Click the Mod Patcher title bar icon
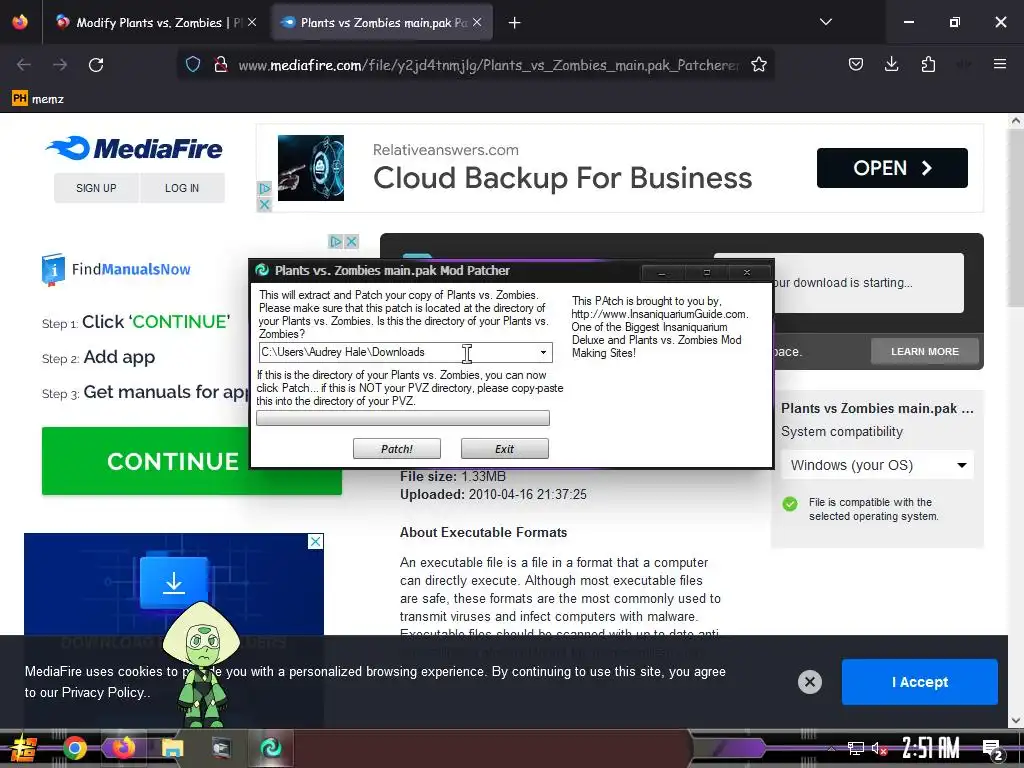 coord(263,270)
